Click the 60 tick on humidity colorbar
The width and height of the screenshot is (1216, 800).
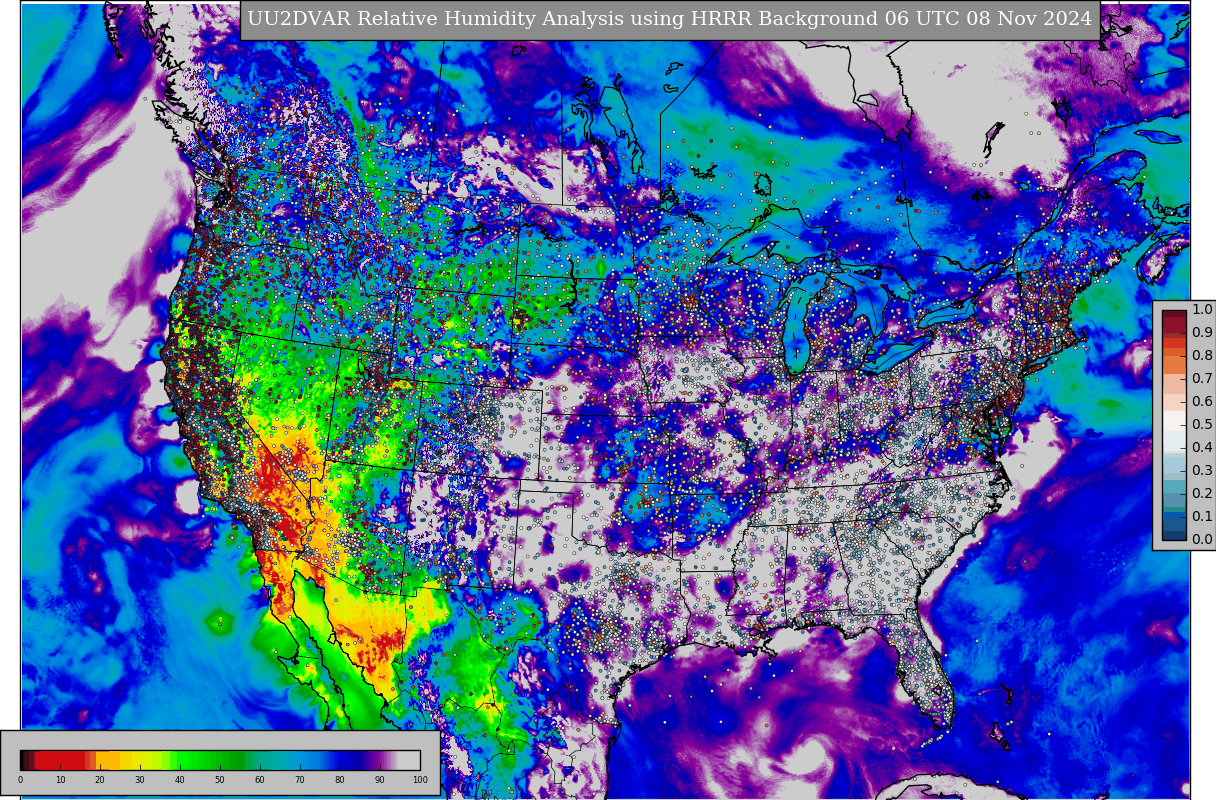pos(260,780)
